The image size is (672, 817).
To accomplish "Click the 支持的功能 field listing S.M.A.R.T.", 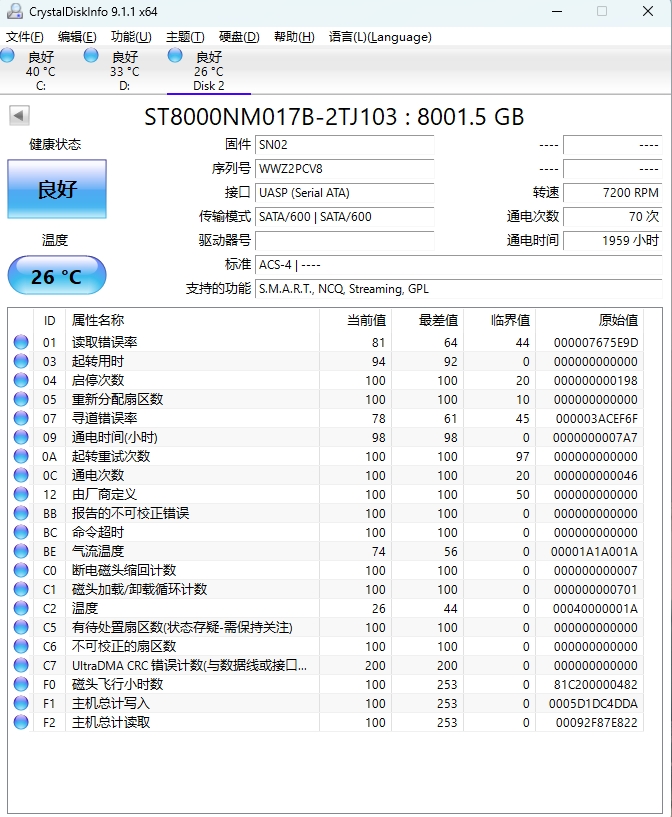I will [458, 289].
